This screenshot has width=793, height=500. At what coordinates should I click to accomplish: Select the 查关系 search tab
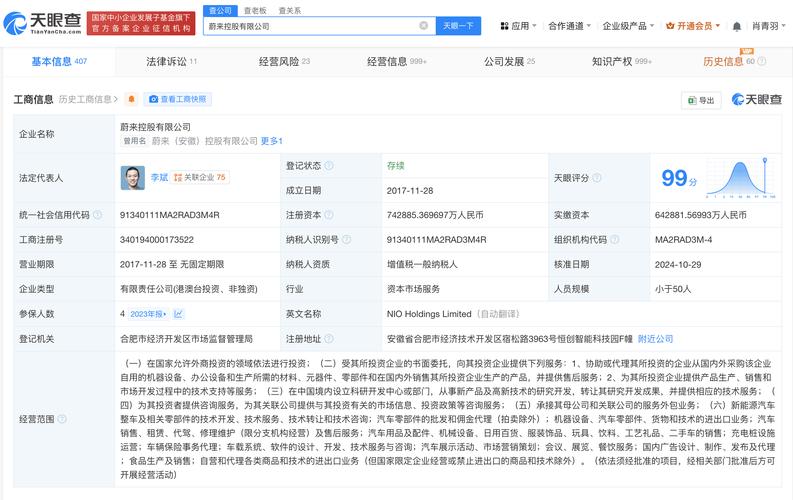[289, 10]
